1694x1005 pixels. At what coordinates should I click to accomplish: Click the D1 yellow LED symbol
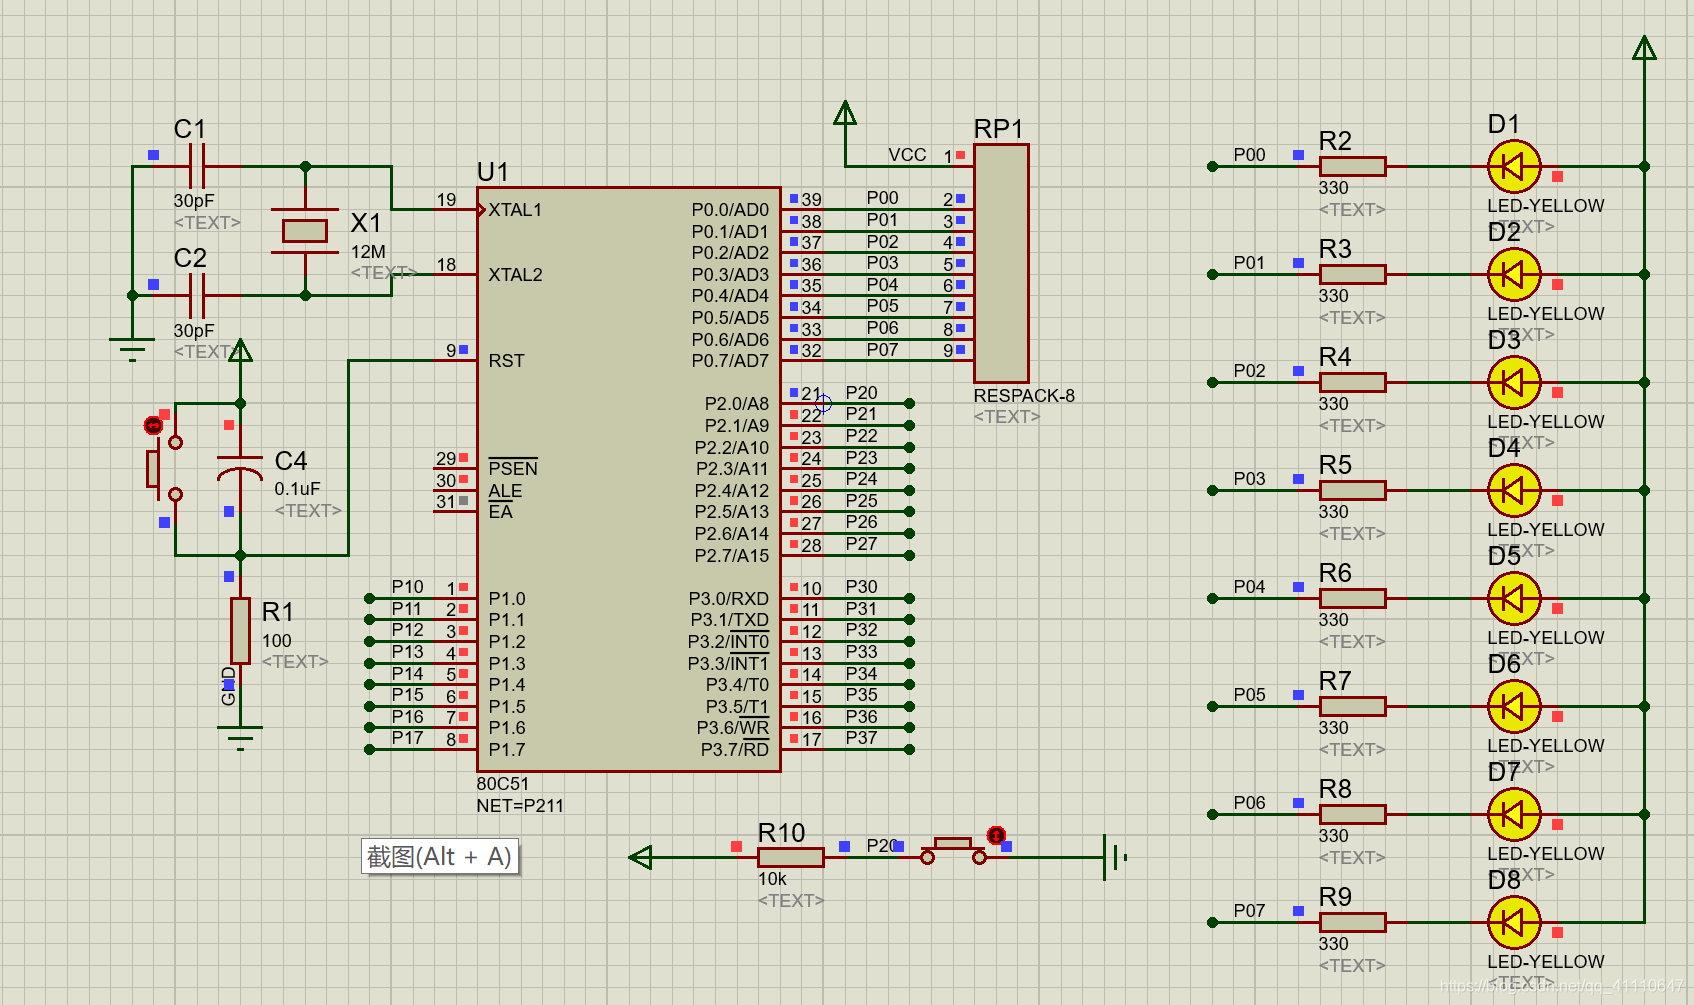point(1514,166)
